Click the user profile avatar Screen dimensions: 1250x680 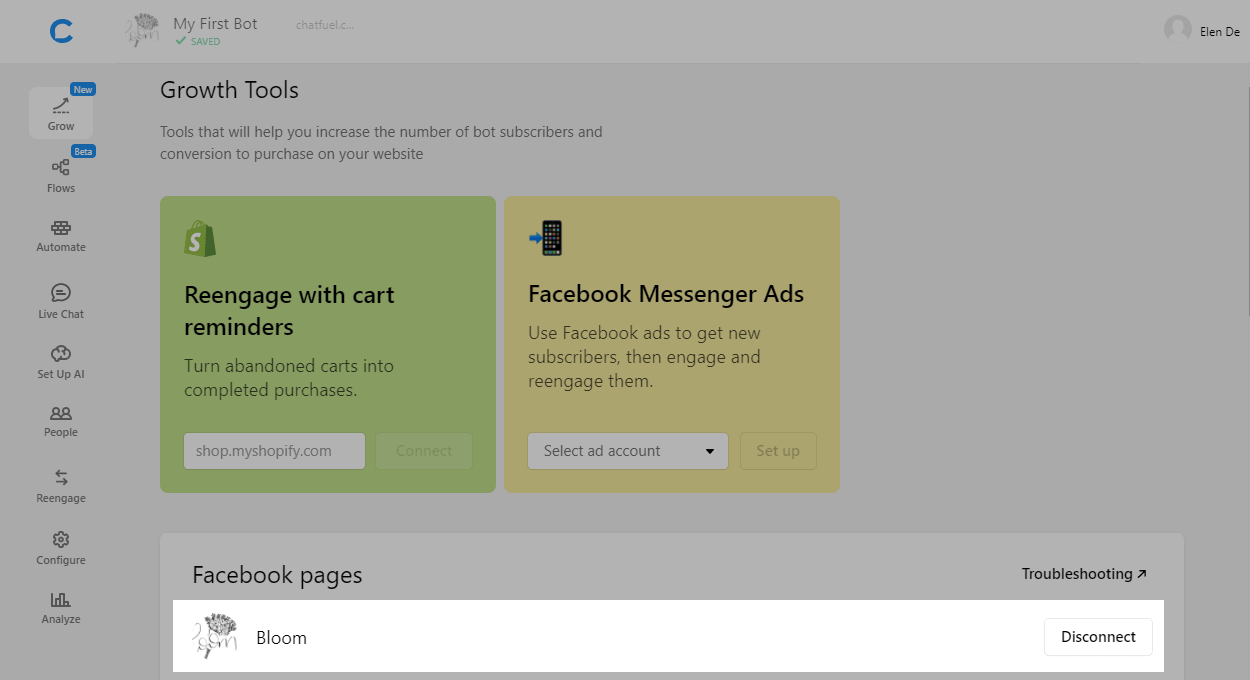[x=1178, y=29]
